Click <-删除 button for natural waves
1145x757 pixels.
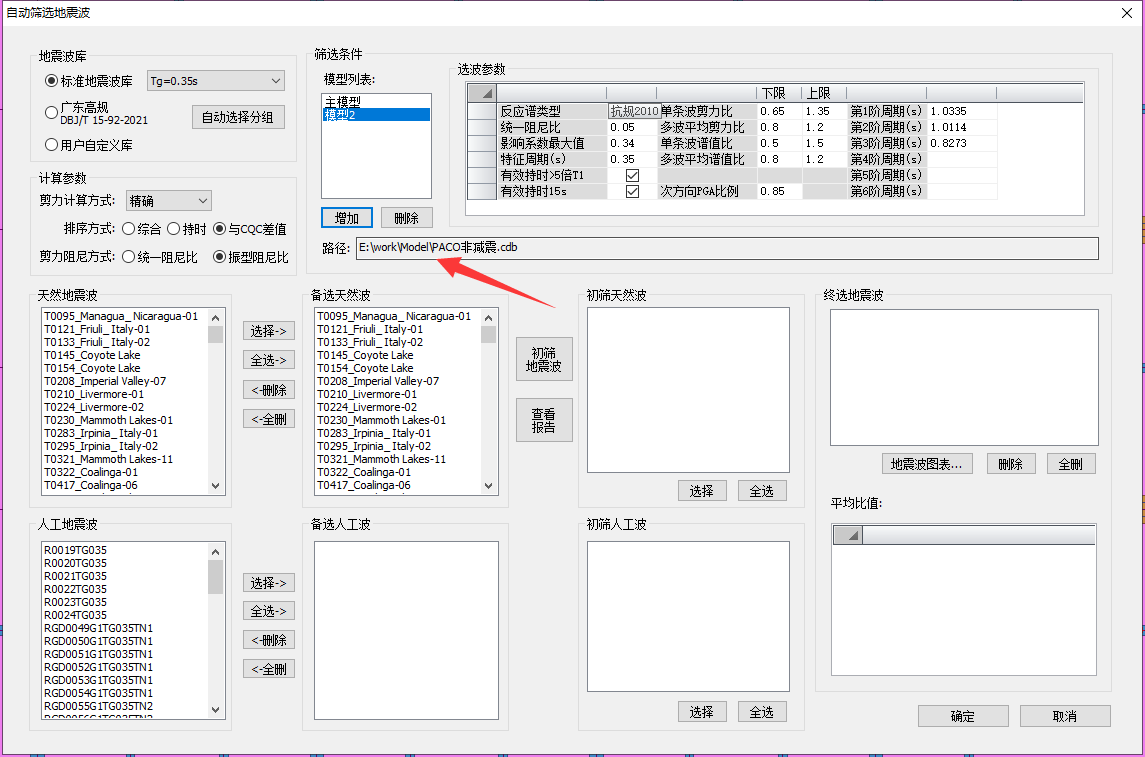tap(269, 390)
